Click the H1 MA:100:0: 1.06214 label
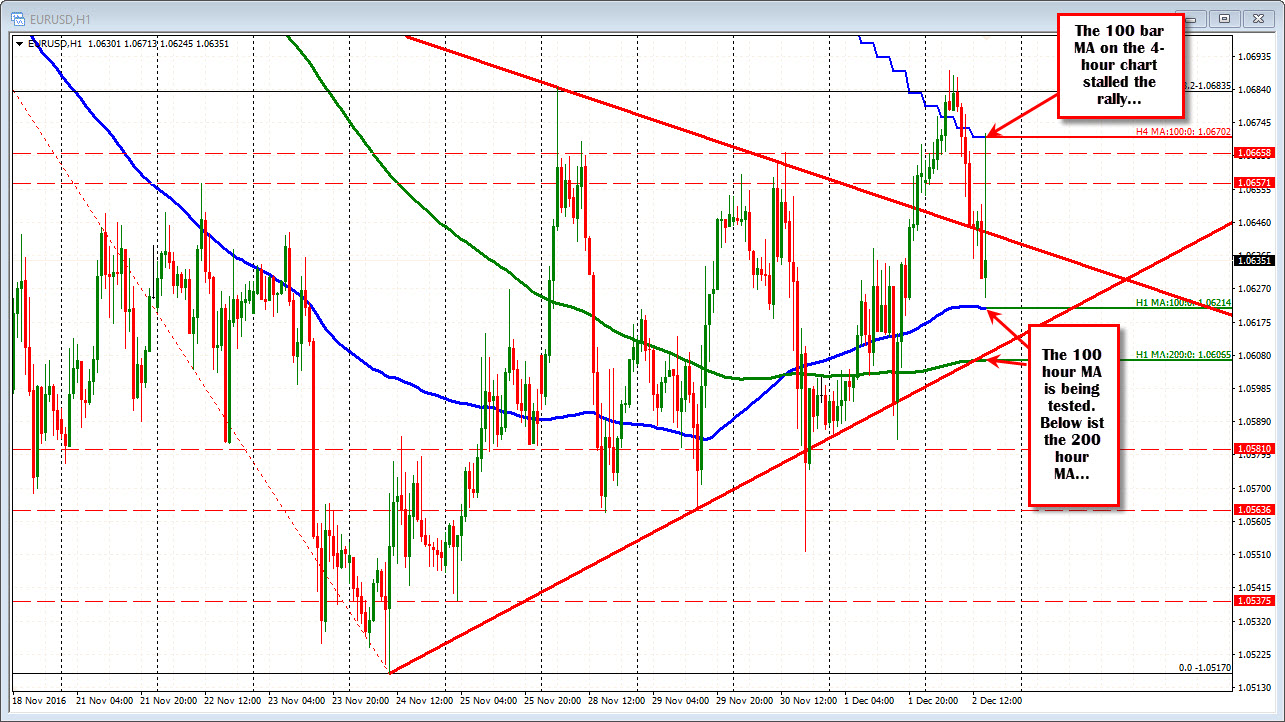Screen dimensions: 1285x722 coord(1183,302)
